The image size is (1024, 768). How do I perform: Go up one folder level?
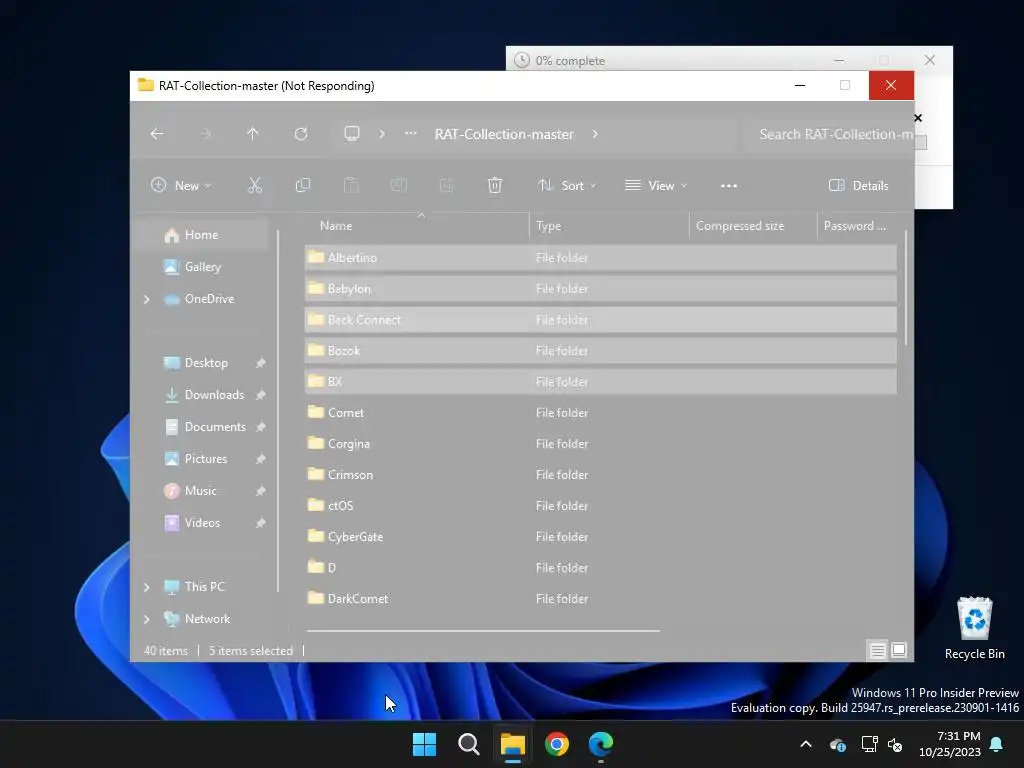click(x=253, y=134)
